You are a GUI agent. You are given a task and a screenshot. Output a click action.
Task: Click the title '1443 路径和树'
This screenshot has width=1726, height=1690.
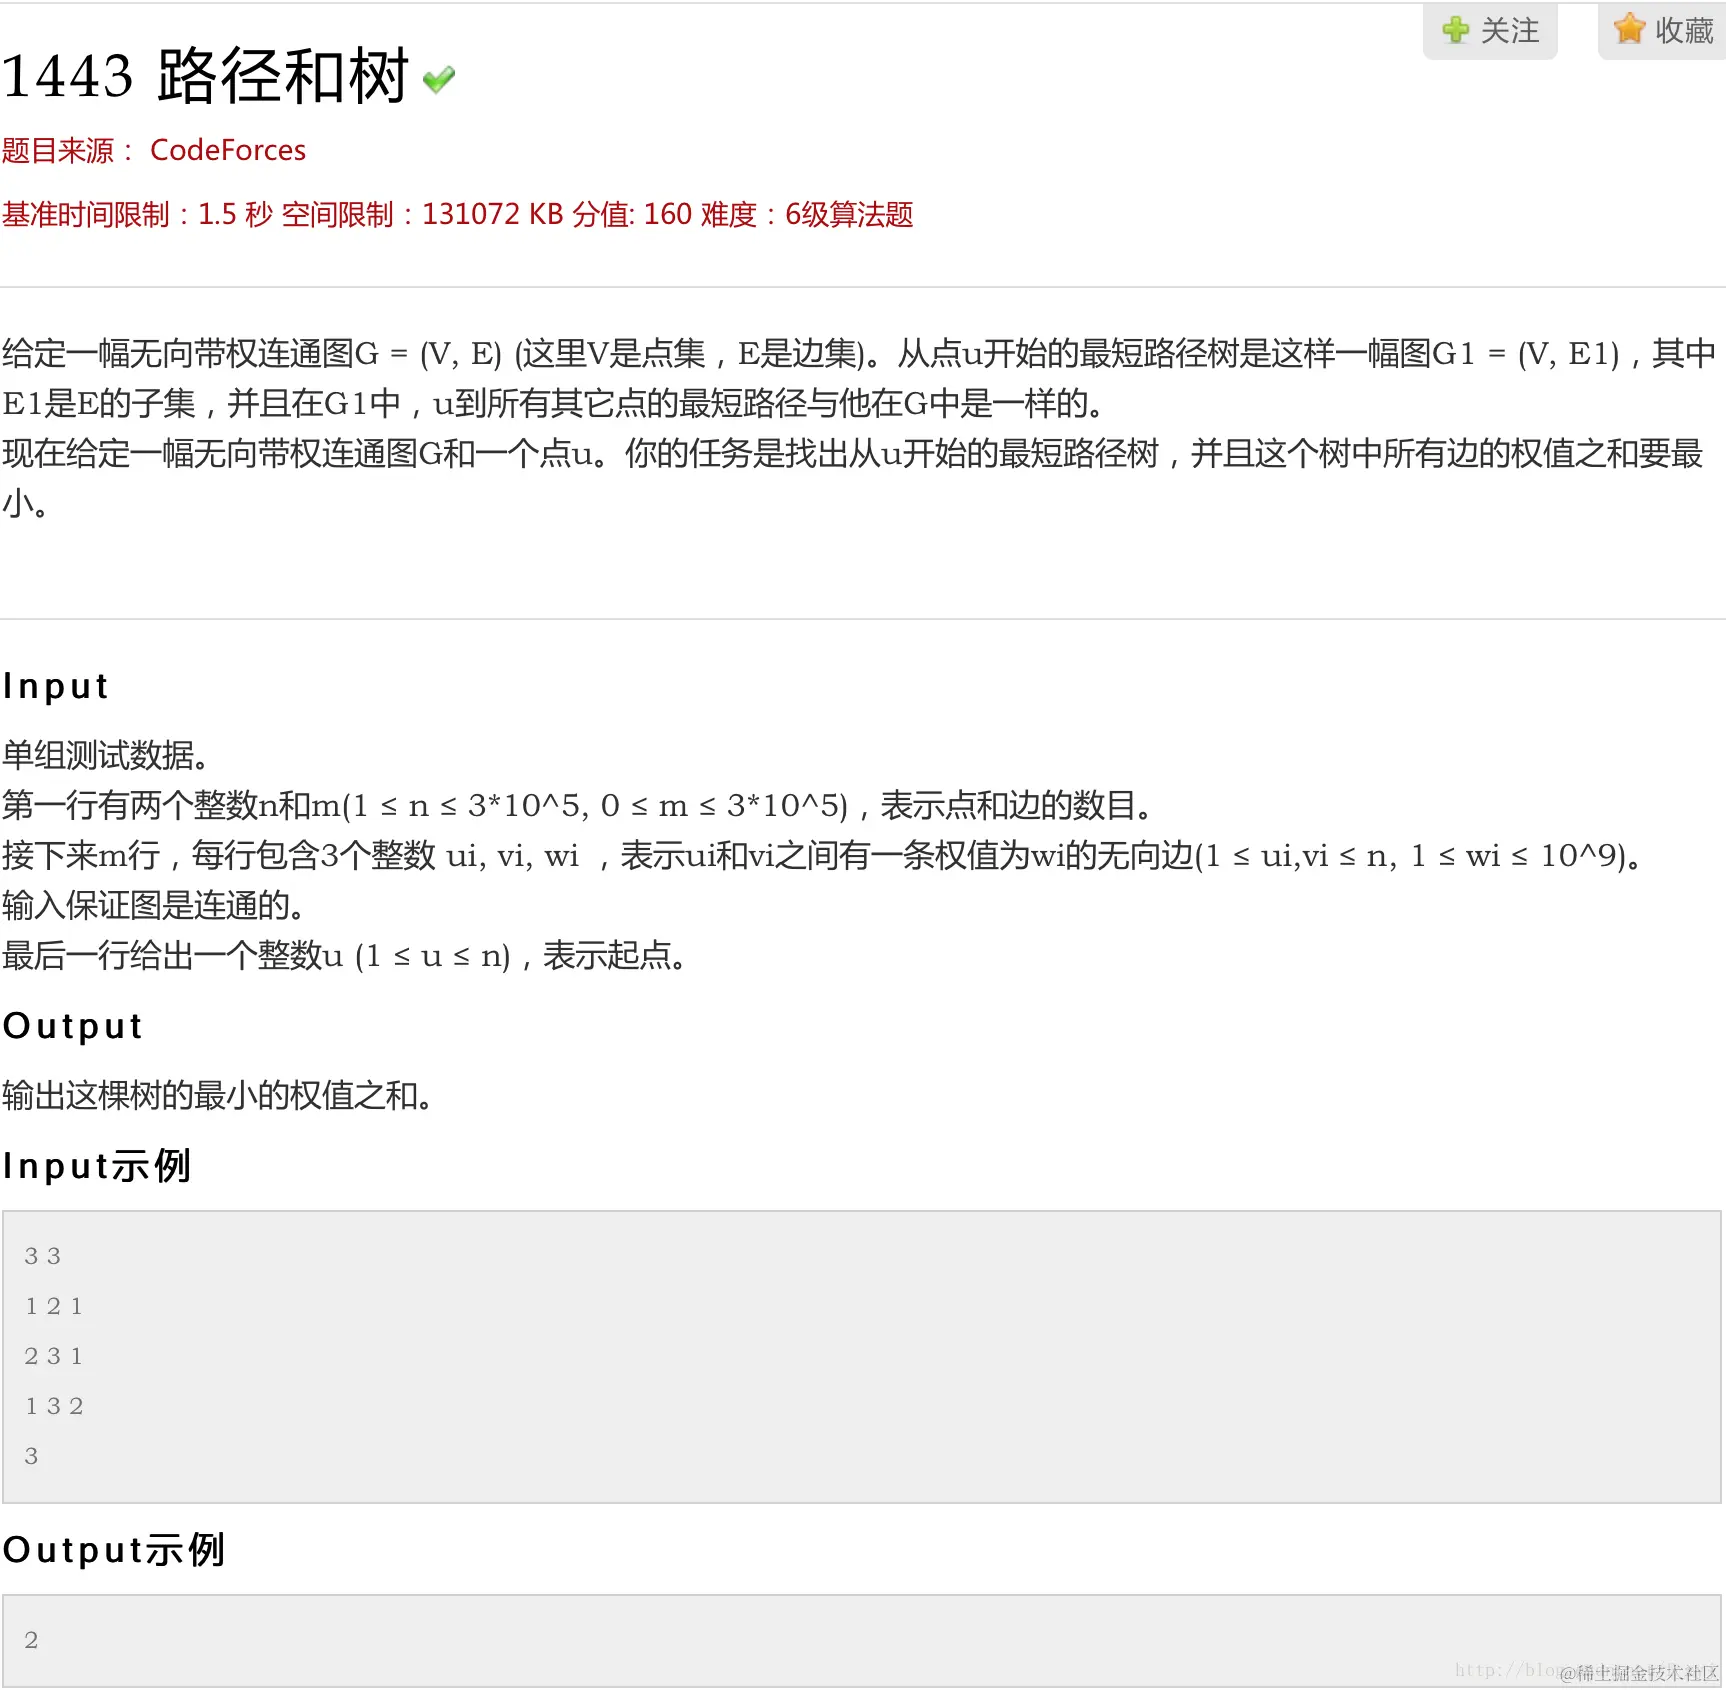206,75
